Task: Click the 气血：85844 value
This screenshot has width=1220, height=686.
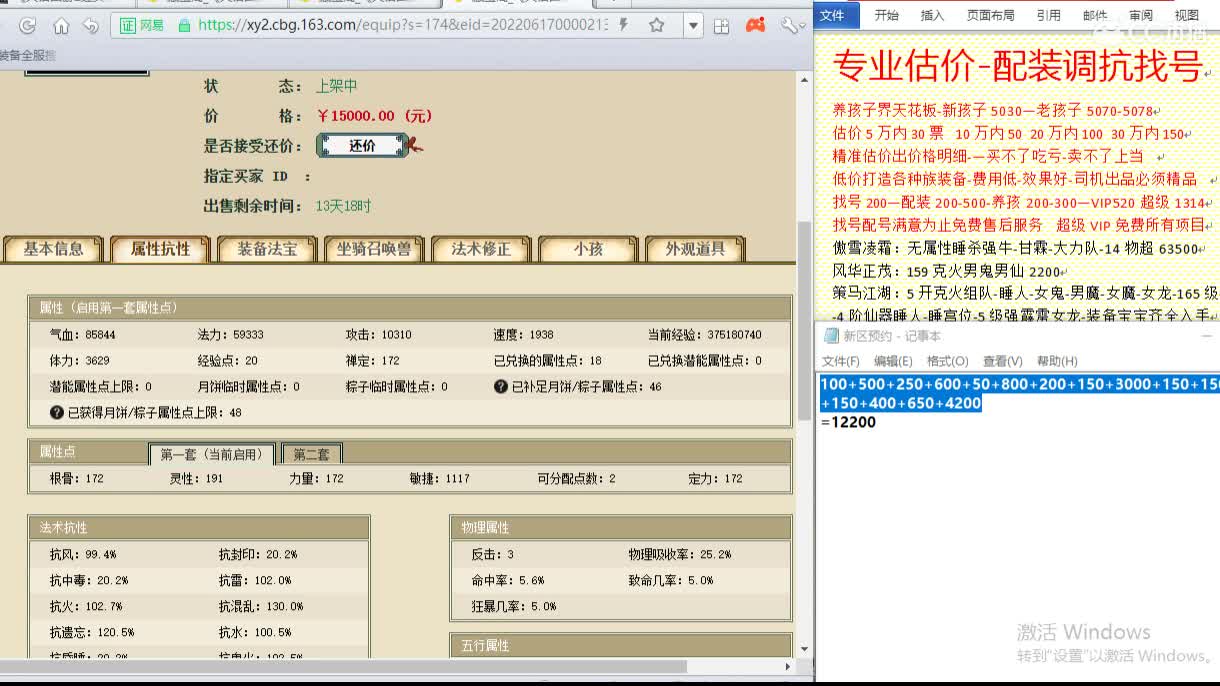Action: (x=82, y=334)
